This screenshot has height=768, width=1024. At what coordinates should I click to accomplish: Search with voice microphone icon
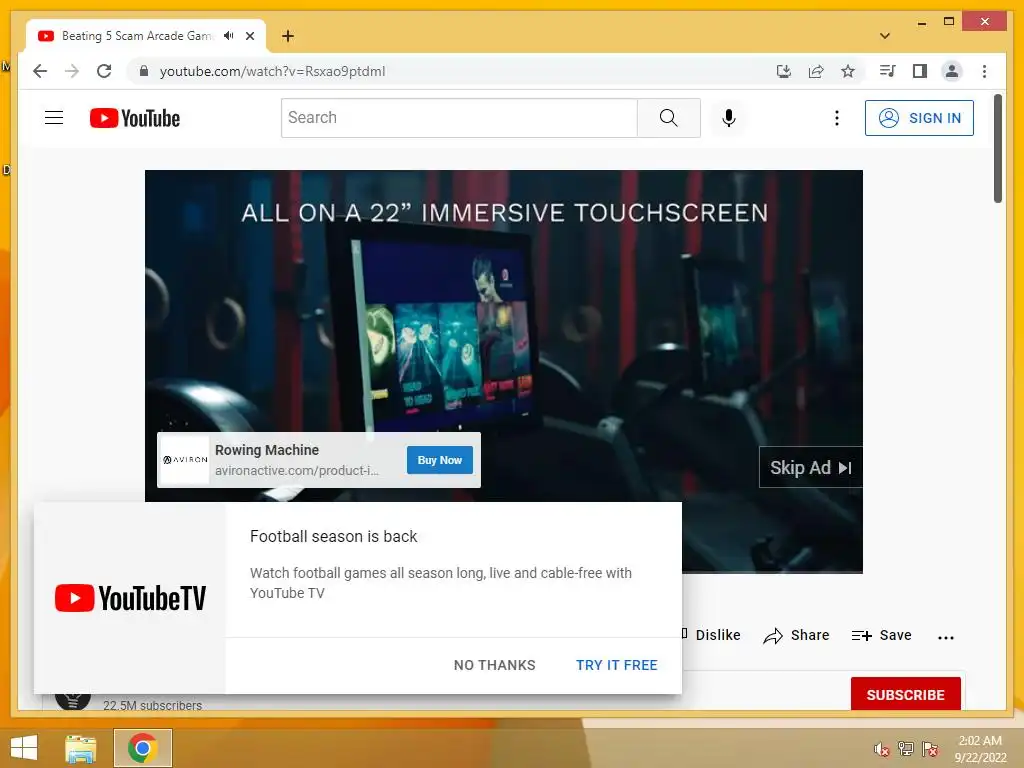[x=729, y=118]
